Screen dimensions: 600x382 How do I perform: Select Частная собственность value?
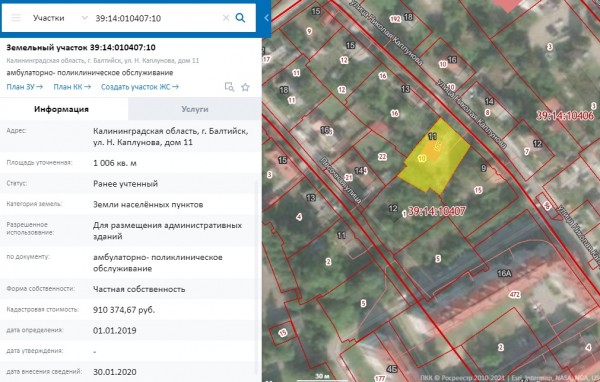pos(139,289)
